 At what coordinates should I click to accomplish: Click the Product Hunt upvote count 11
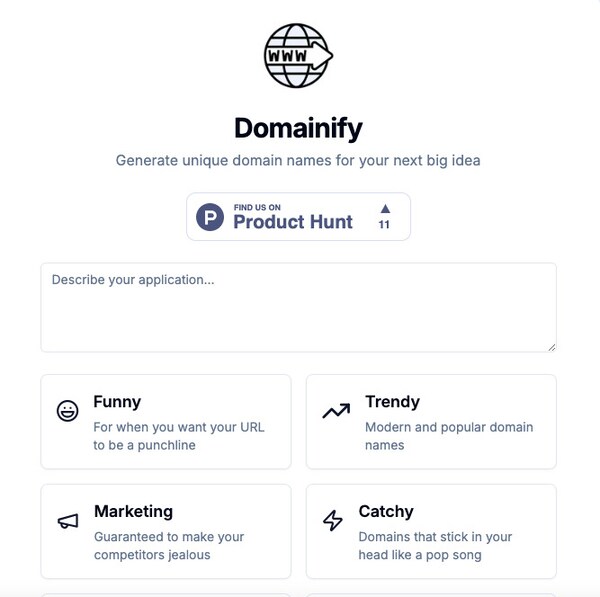pyautogui.click(x=384, y=226)
